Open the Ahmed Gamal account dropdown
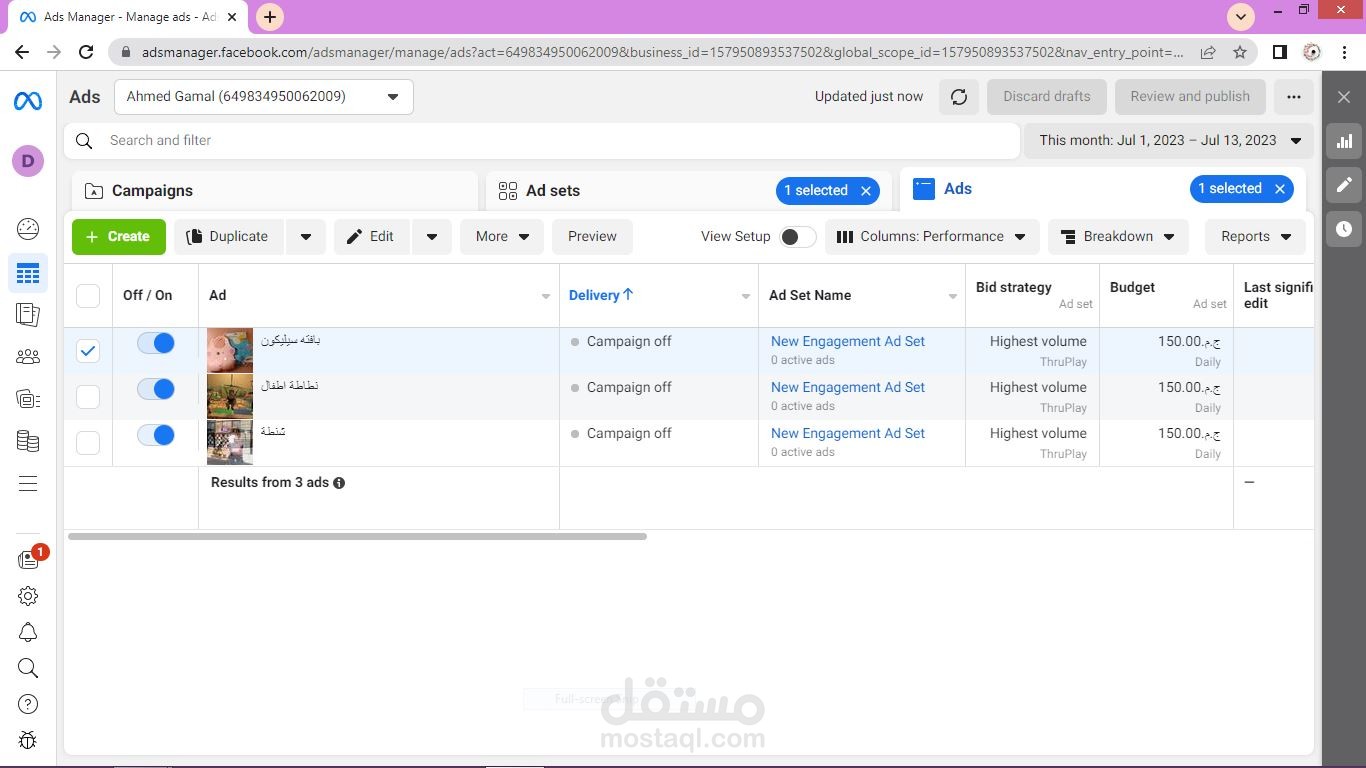The height and width of the screenshot is (768, 1366). tap(264, 97)
